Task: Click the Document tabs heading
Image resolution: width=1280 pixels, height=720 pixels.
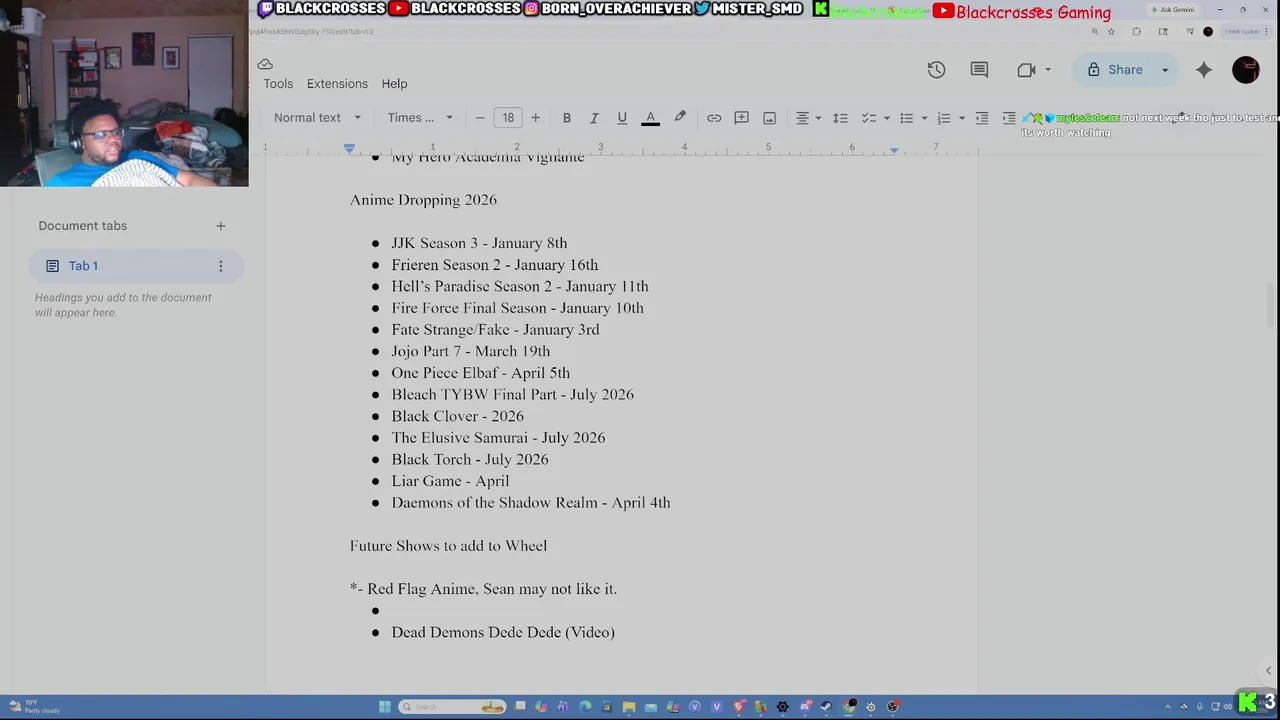Action: coord(83,226)
